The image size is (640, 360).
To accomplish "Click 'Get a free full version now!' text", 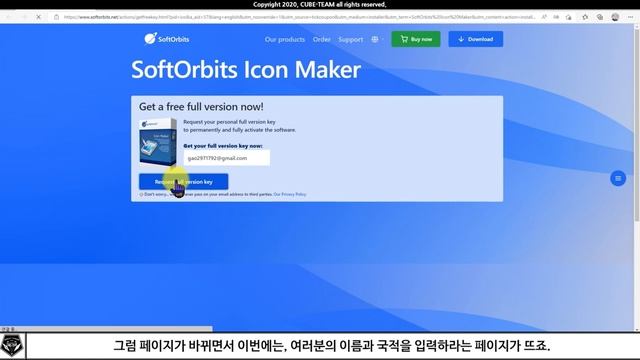I will pos(201,107).
